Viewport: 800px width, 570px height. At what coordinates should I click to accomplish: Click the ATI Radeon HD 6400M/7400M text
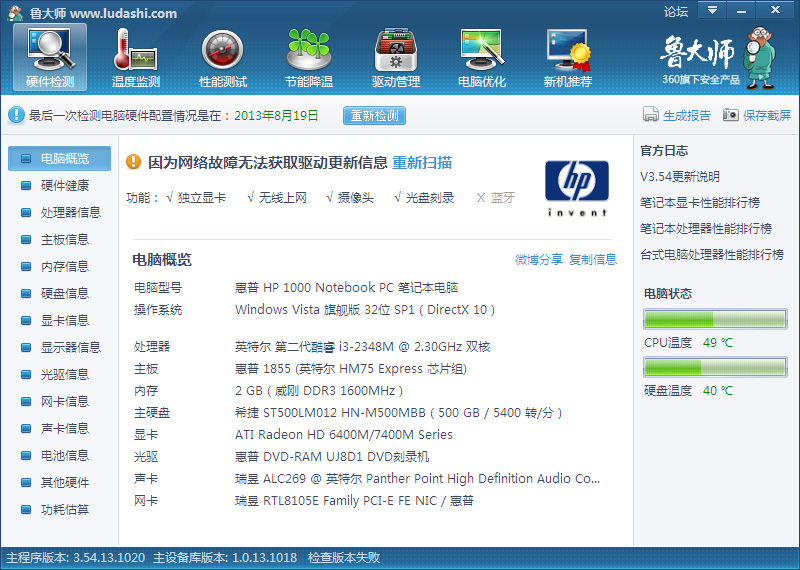[344, 435]
